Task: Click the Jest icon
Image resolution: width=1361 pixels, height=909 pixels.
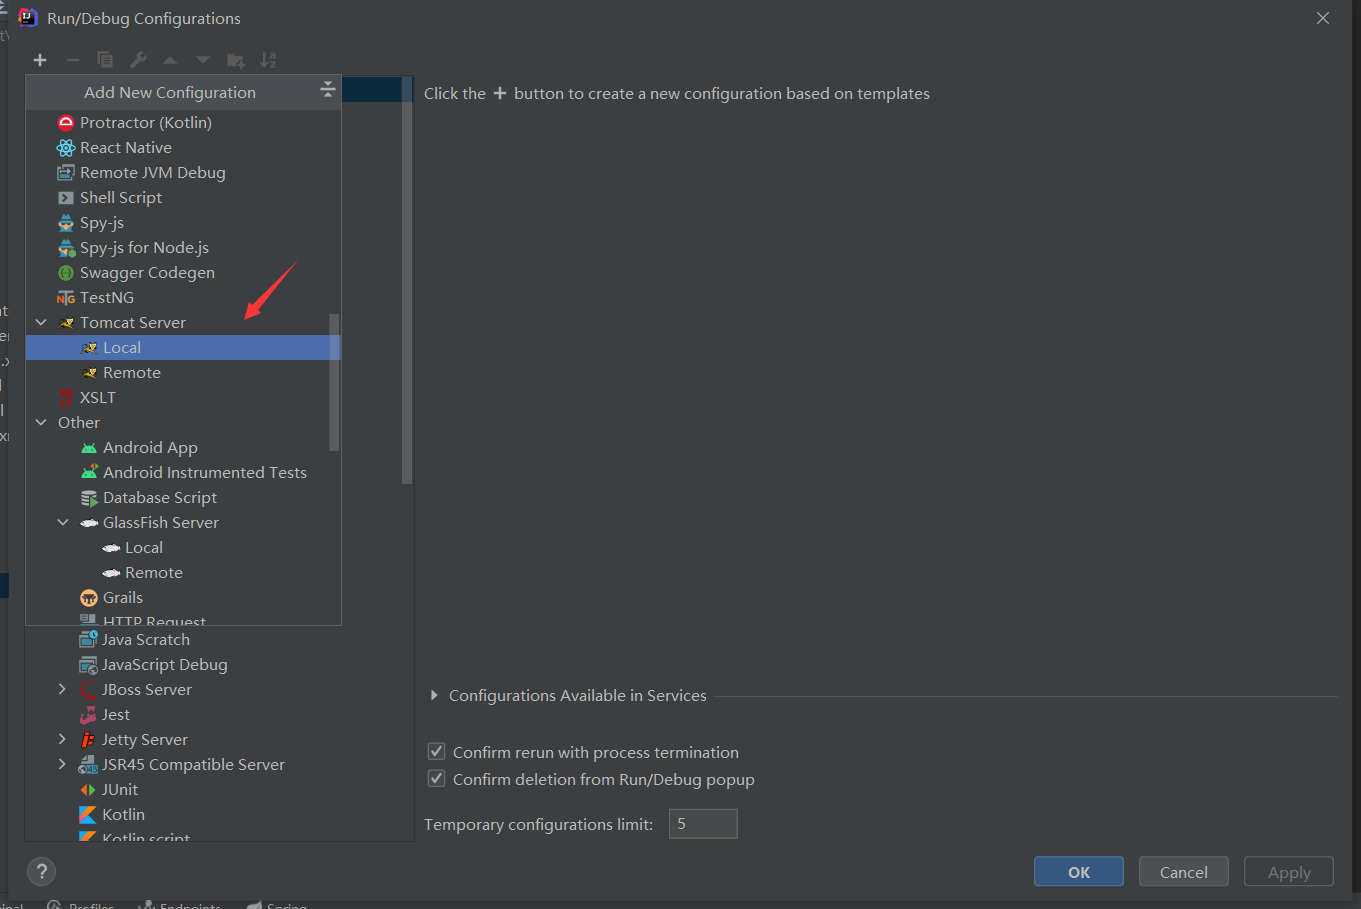Action: point(88,715)
